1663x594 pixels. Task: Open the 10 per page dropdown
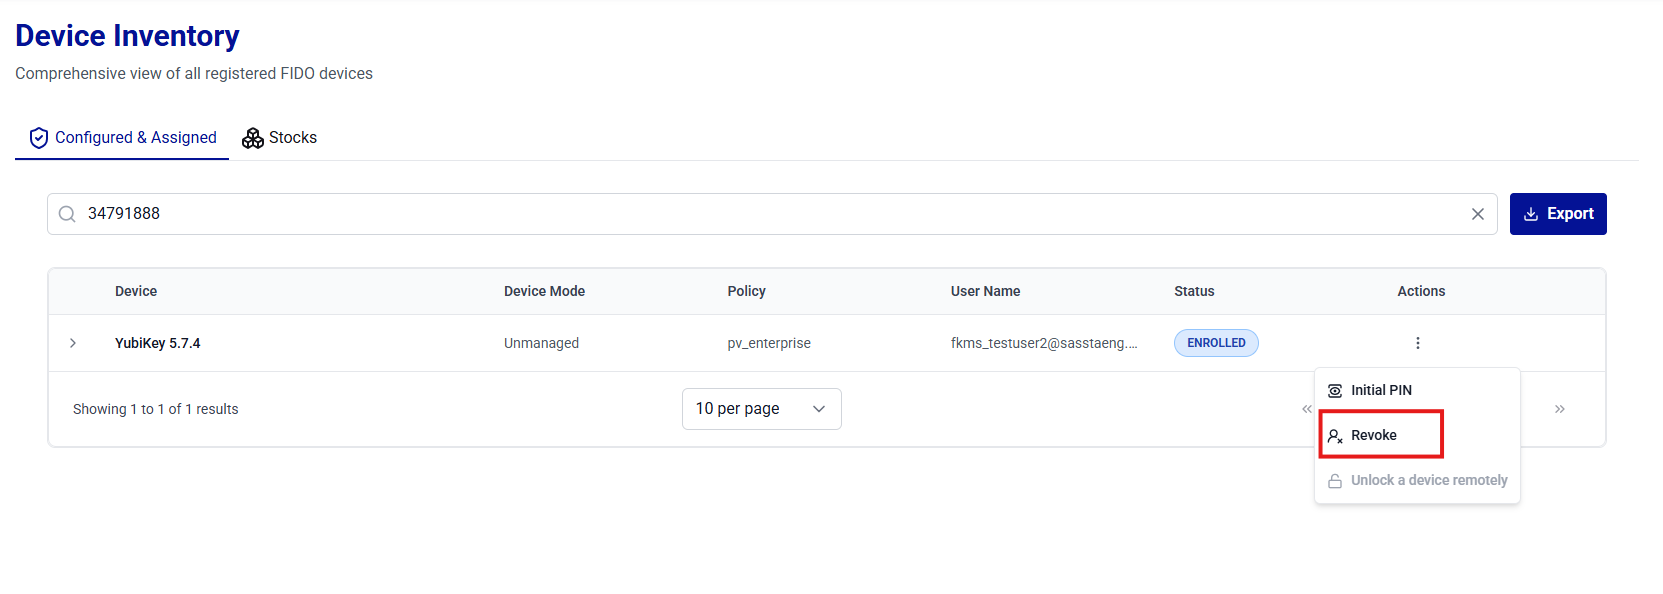point(762,409)
